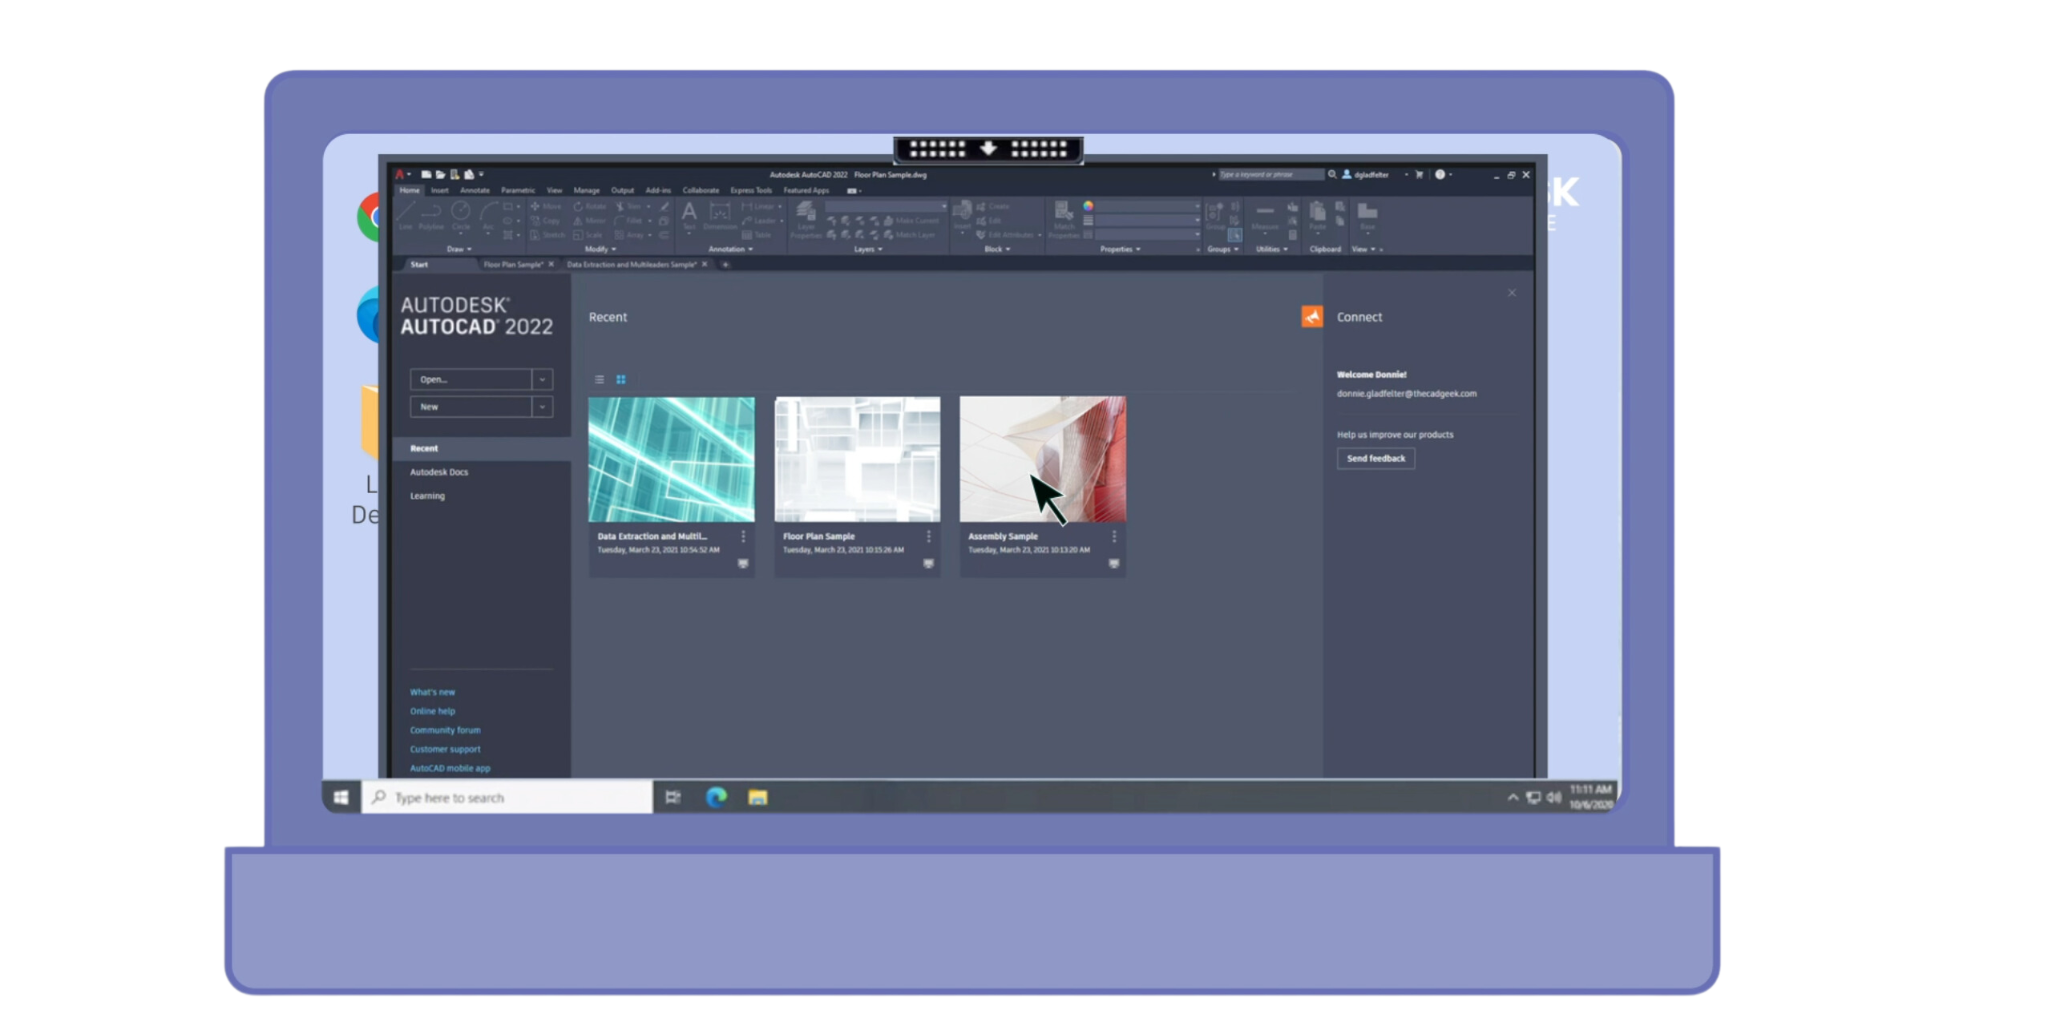Switch to Floor Plan Sample drawing tab
This screenshot has height=1021, width=2048.
[513, 265]
